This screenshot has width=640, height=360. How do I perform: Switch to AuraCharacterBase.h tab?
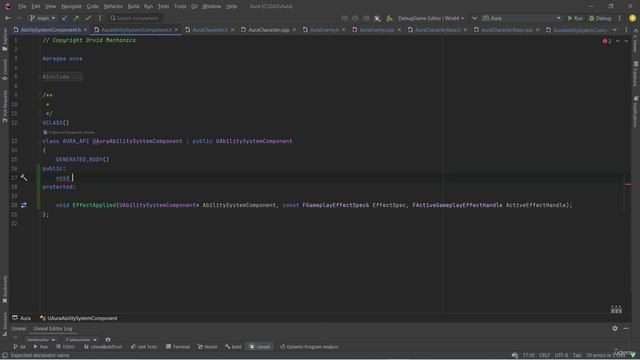coord(438,30)
